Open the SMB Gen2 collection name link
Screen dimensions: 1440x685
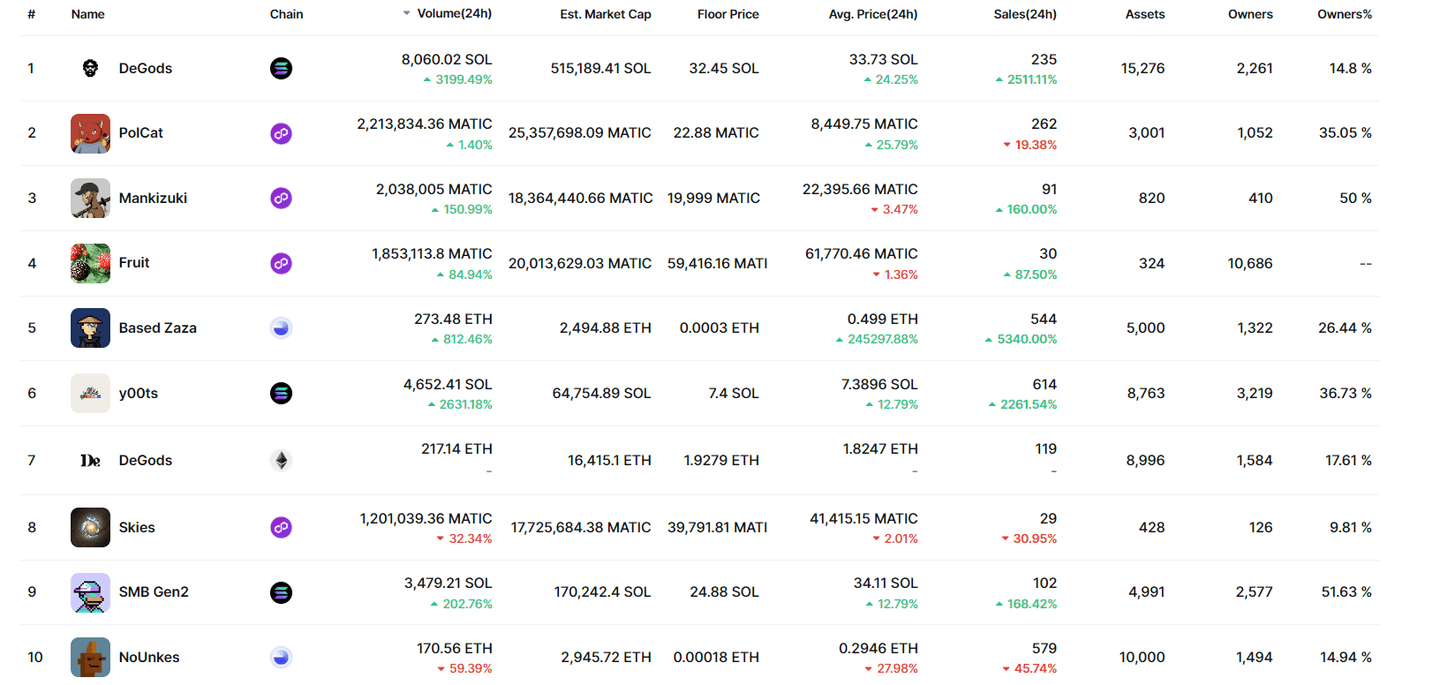pos(153,592)
